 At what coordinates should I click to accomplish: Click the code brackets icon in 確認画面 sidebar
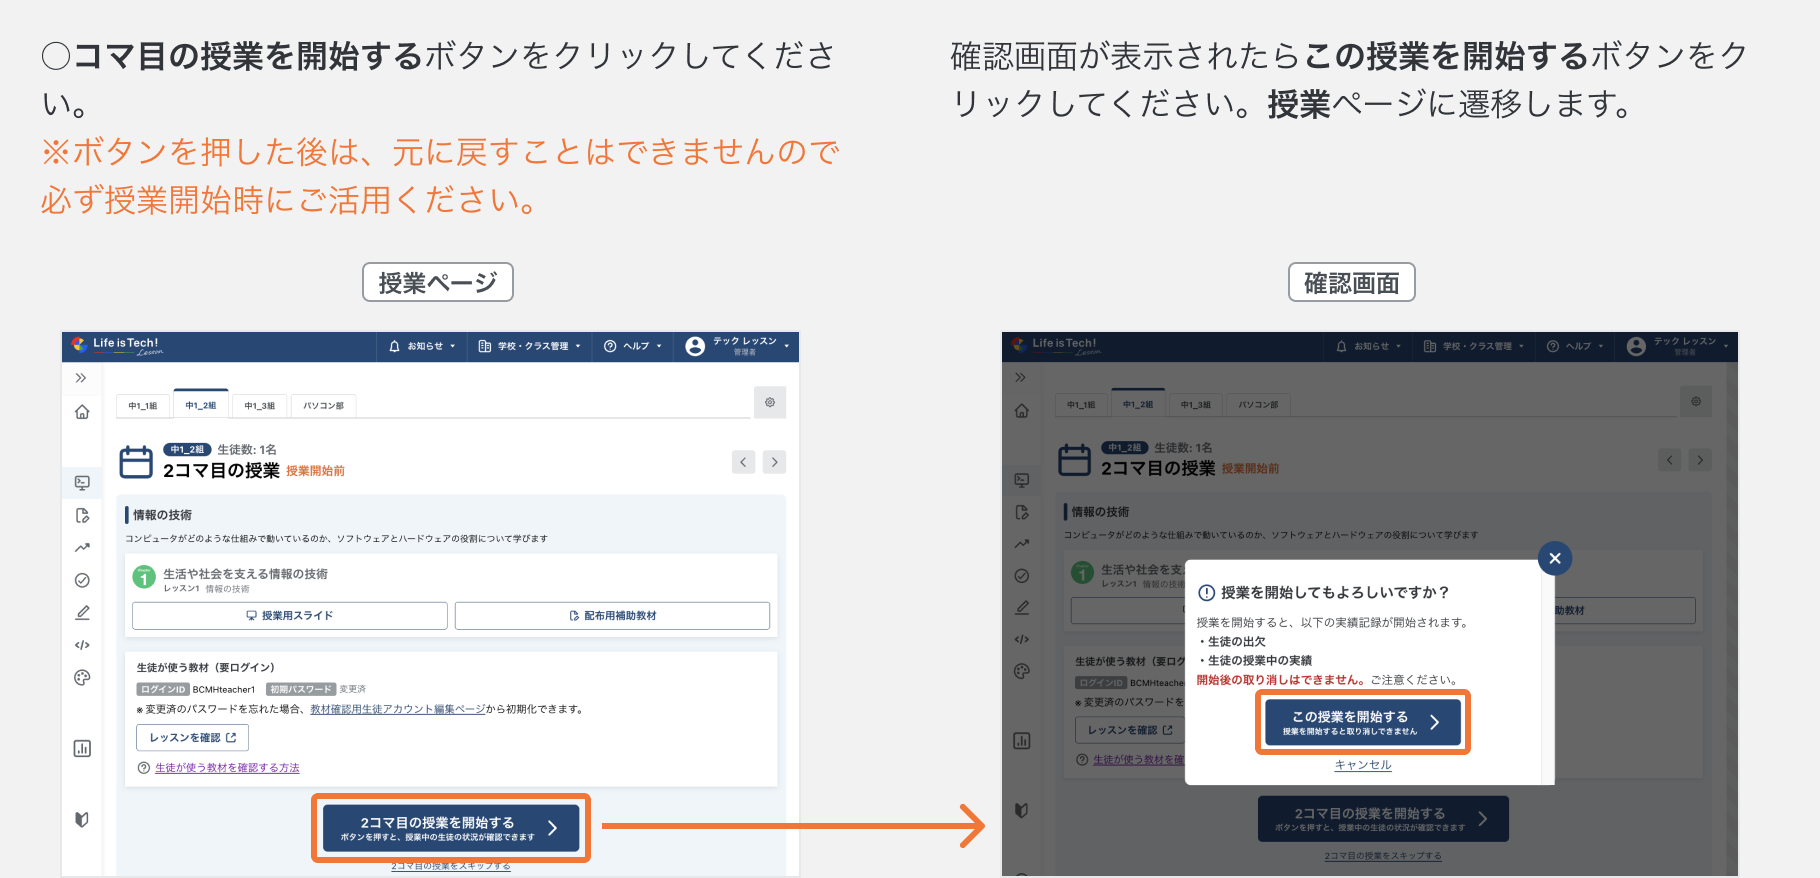click(x=1021, y=639)
